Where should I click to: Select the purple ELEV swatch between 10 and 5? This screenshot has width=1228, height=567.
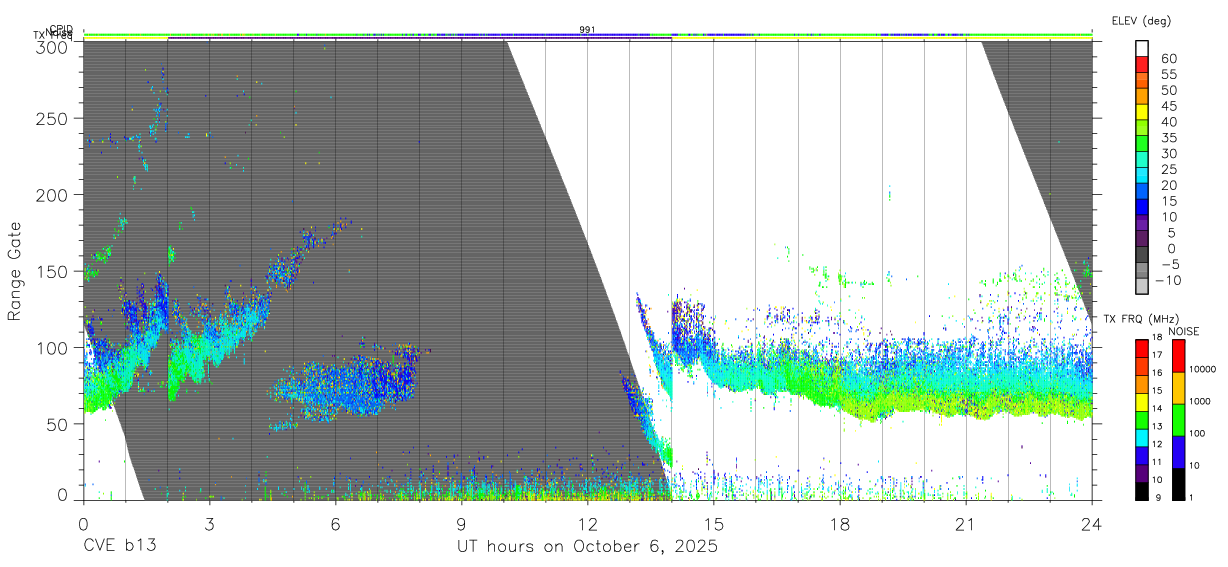tap(1143, 223)
